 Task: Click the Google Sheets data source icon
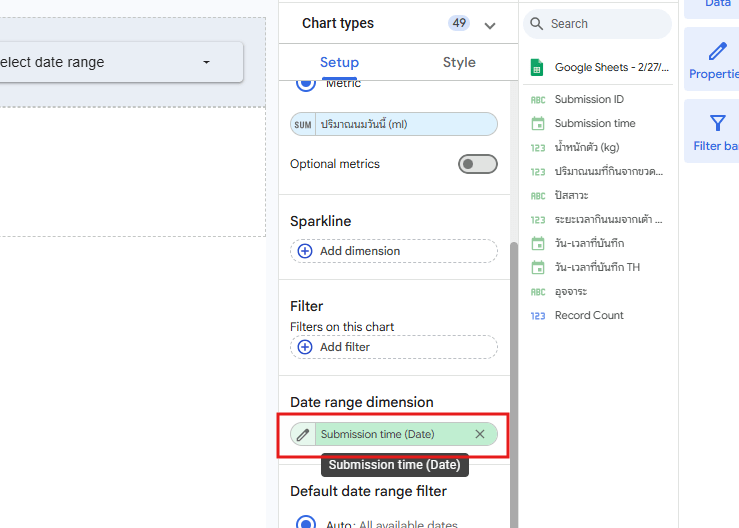click(x=538, y=68)
